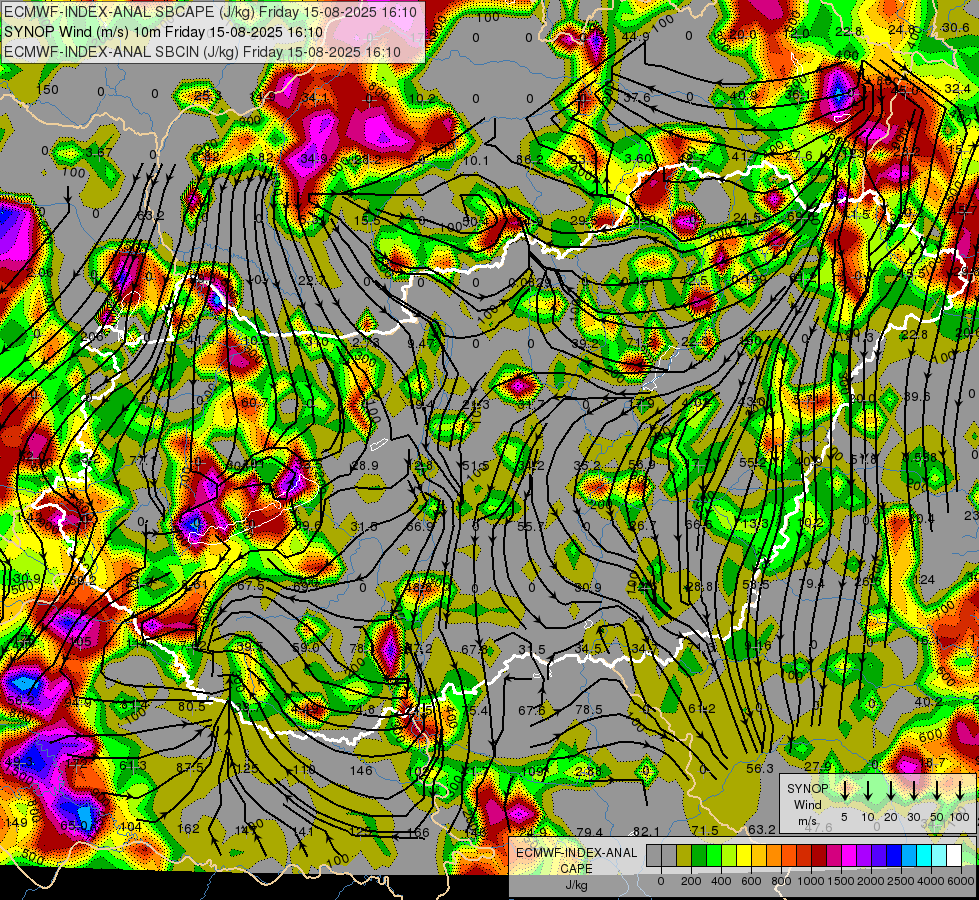The width and height of the screenshot is (979, 900).
Task: Click the 'SYNOP Wind (m/s) 10m' title line
Action: coord(164,32)
